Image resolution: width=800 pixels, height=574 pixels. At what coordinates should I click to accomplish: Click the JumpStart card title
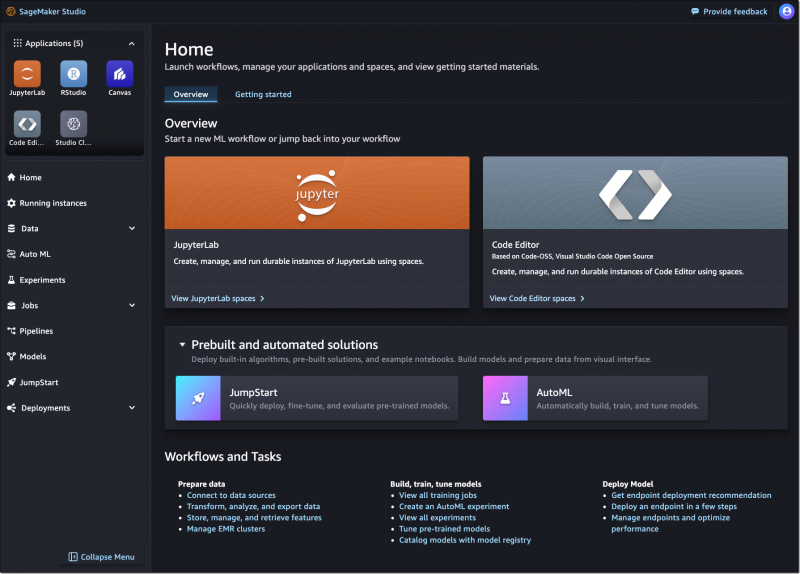253,393
